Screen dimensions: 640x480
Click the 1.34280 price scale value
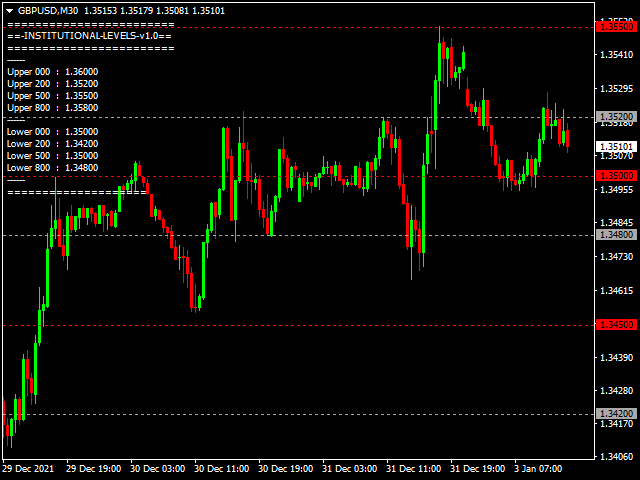point(616,391)
